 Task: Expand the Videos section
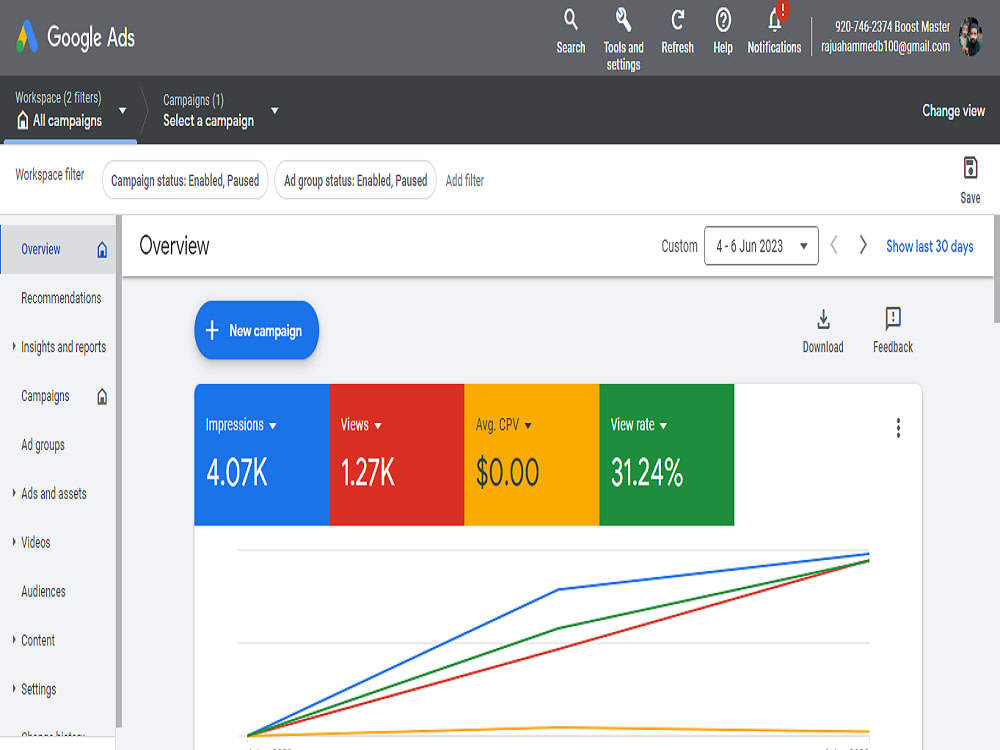coord(14,542)
